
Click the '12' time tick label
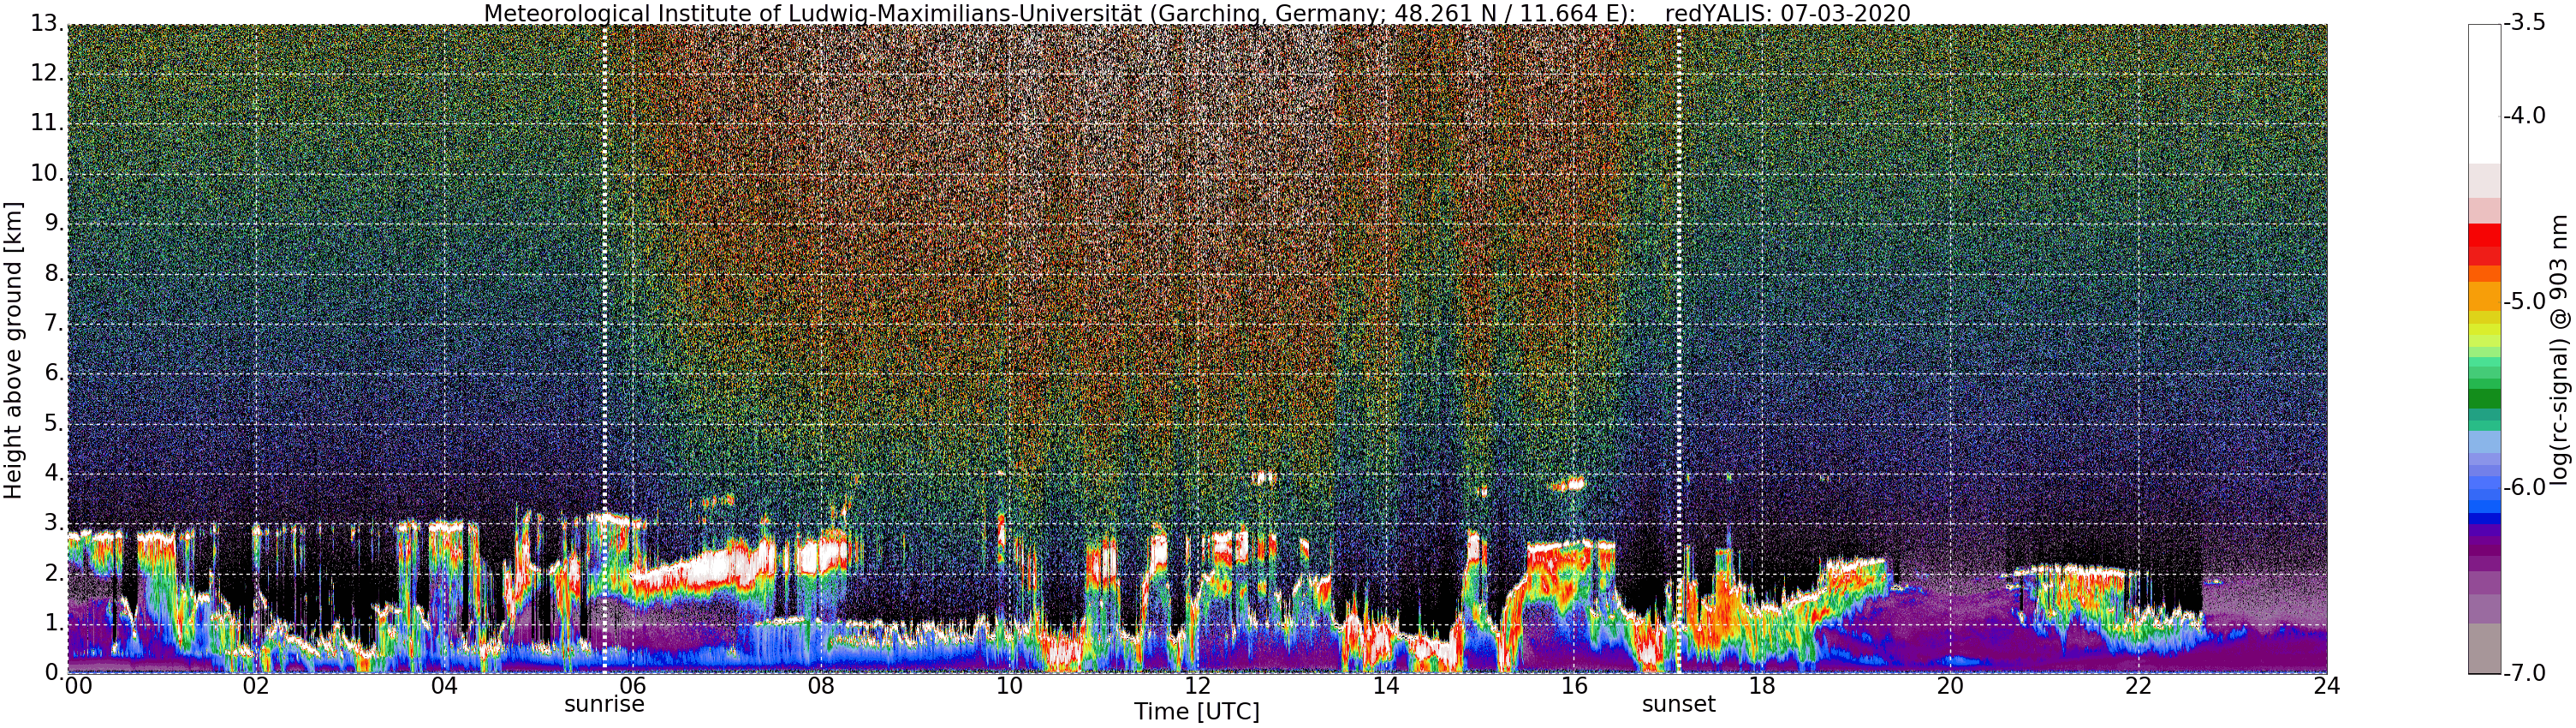coord(1197,686)
